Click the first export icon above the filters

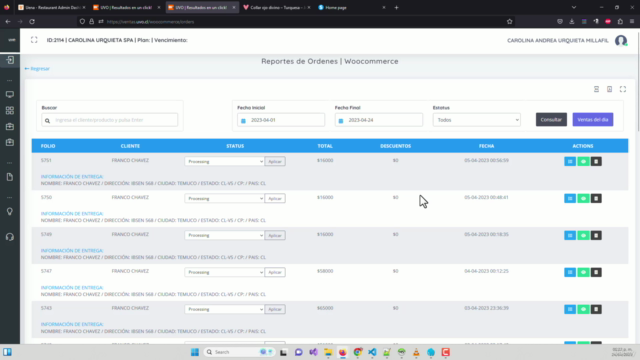pyautogui.click(x=596, y=89)
